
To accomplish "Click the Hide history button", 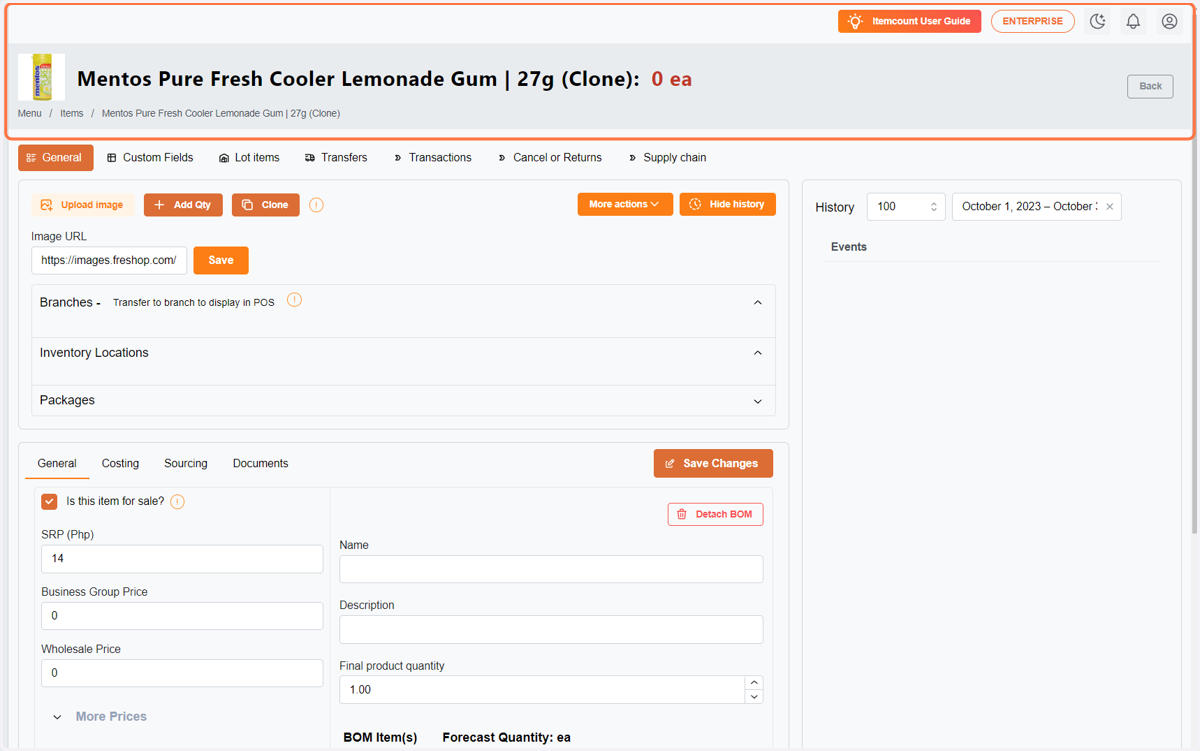I will [x=727, y=204].
